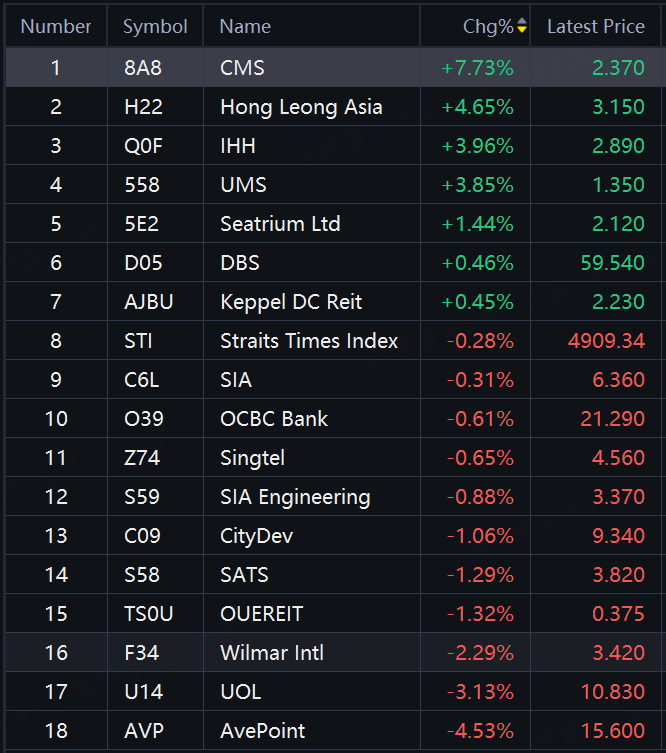666x753 pixels.
Task: Select symbol 8A8
Action: (x=143, y=68)
